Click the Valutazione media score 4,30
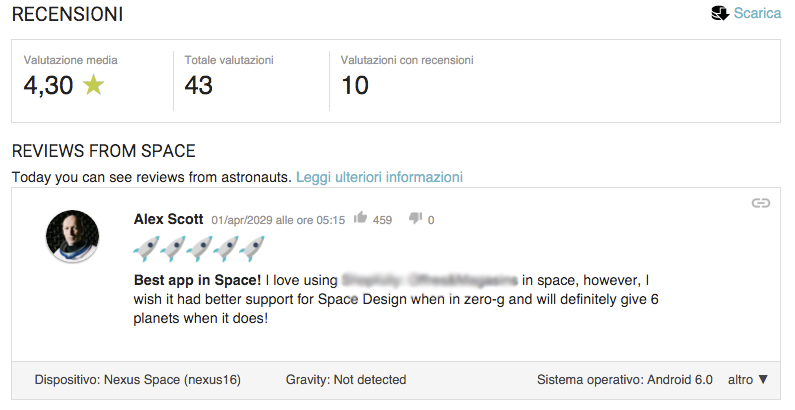795x410 pixels. pos(48,86)
